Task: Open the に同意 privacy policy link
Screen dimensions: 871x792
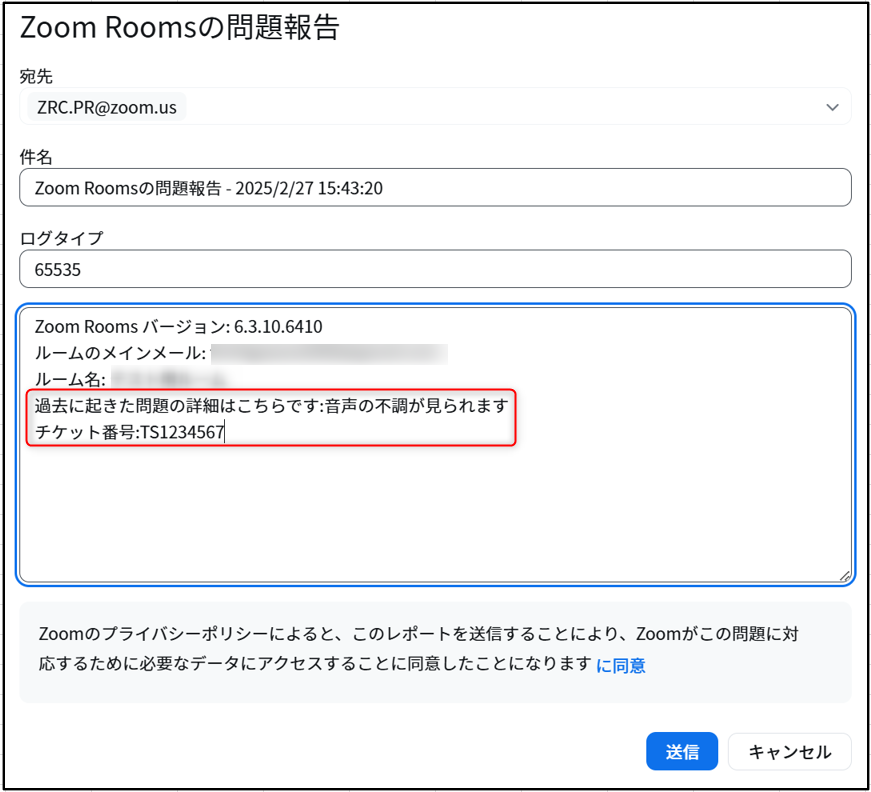Action: 620,665
